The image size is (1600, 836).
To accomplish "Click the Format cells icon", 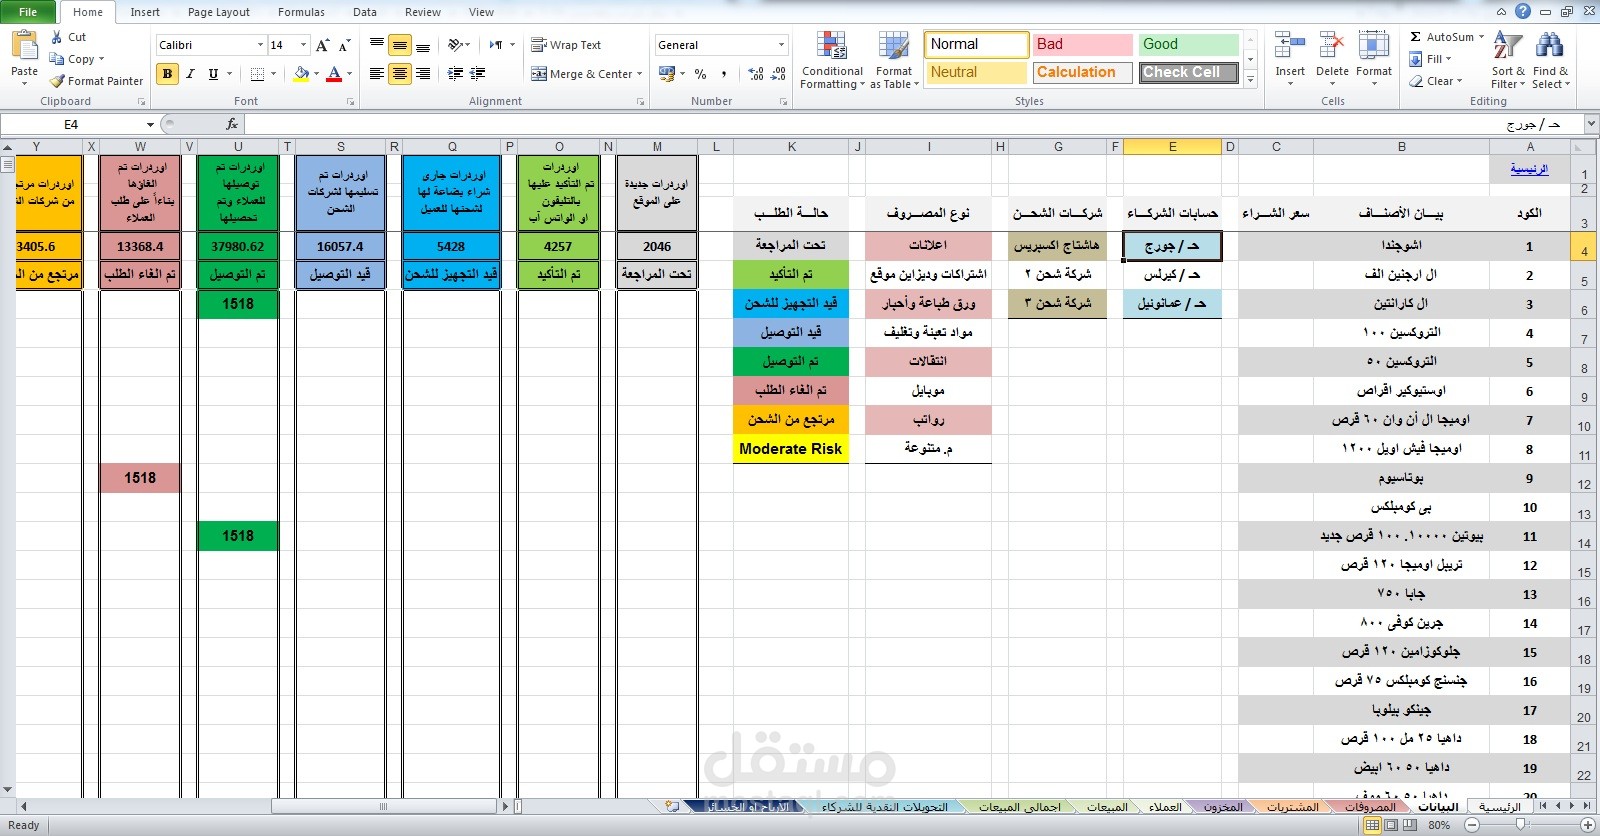I will [1374, 46].
